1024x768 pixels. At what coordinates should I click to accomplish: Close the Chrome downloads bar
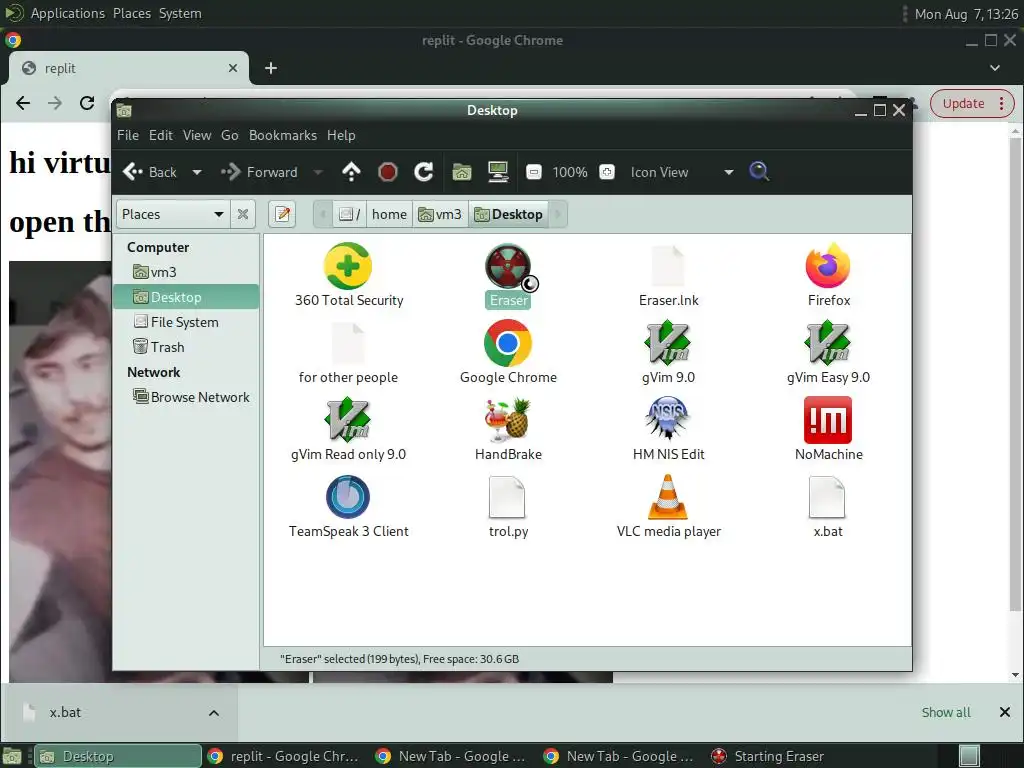pyautogui.click(x=1004, y=712)
